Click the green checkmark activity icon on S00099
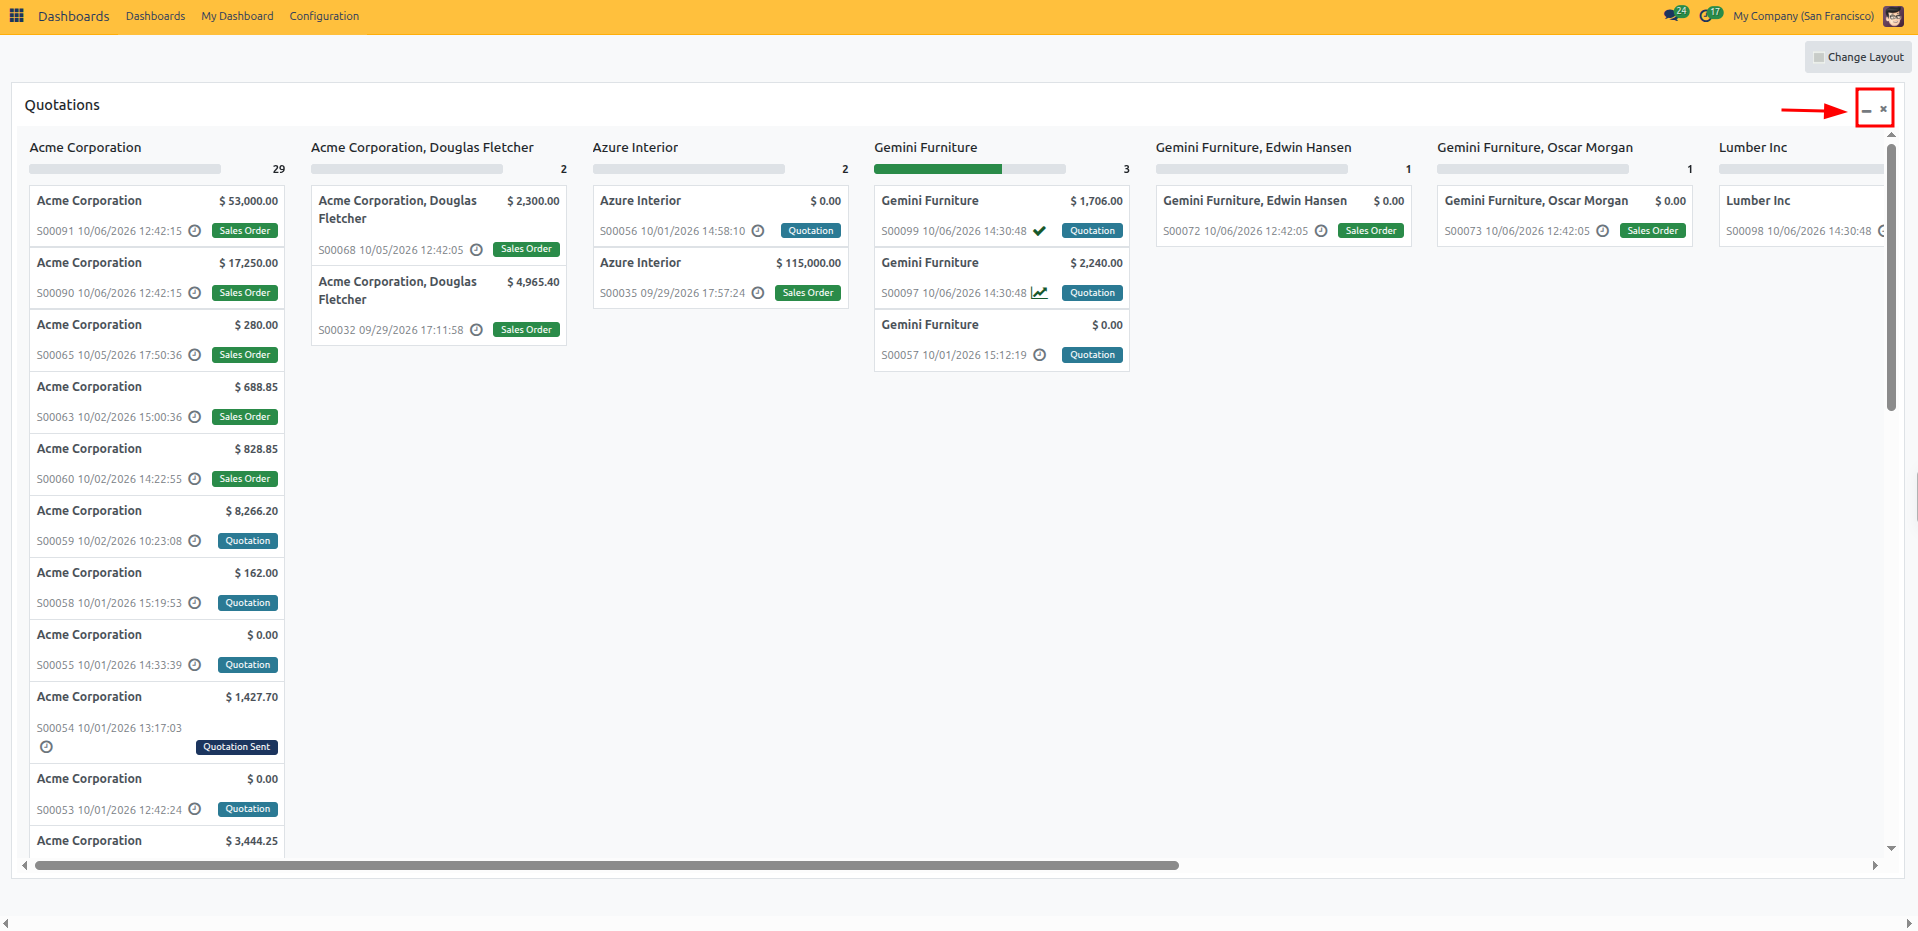This screenshot has height=931, width=1918. pyautogui.click(x=1039, y=231)
